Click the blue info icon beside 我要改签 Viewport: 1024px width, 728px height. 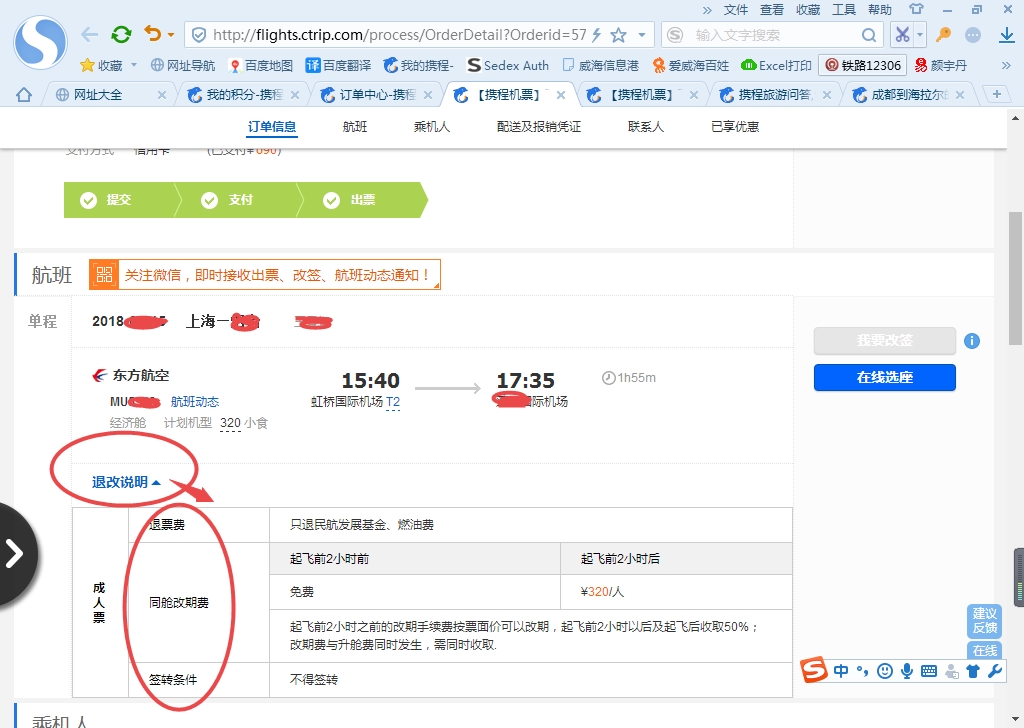972,341
